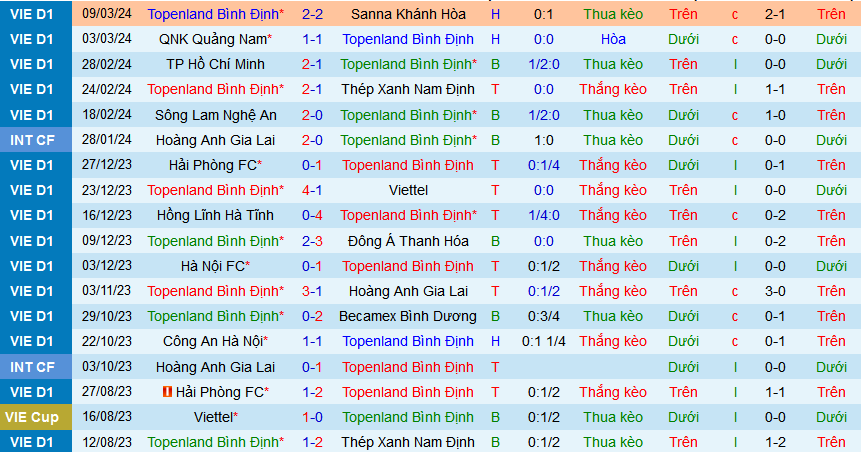861x452 pixels.
Task: Open the Becamex Bình Dương team link
Action: [408, 316]
